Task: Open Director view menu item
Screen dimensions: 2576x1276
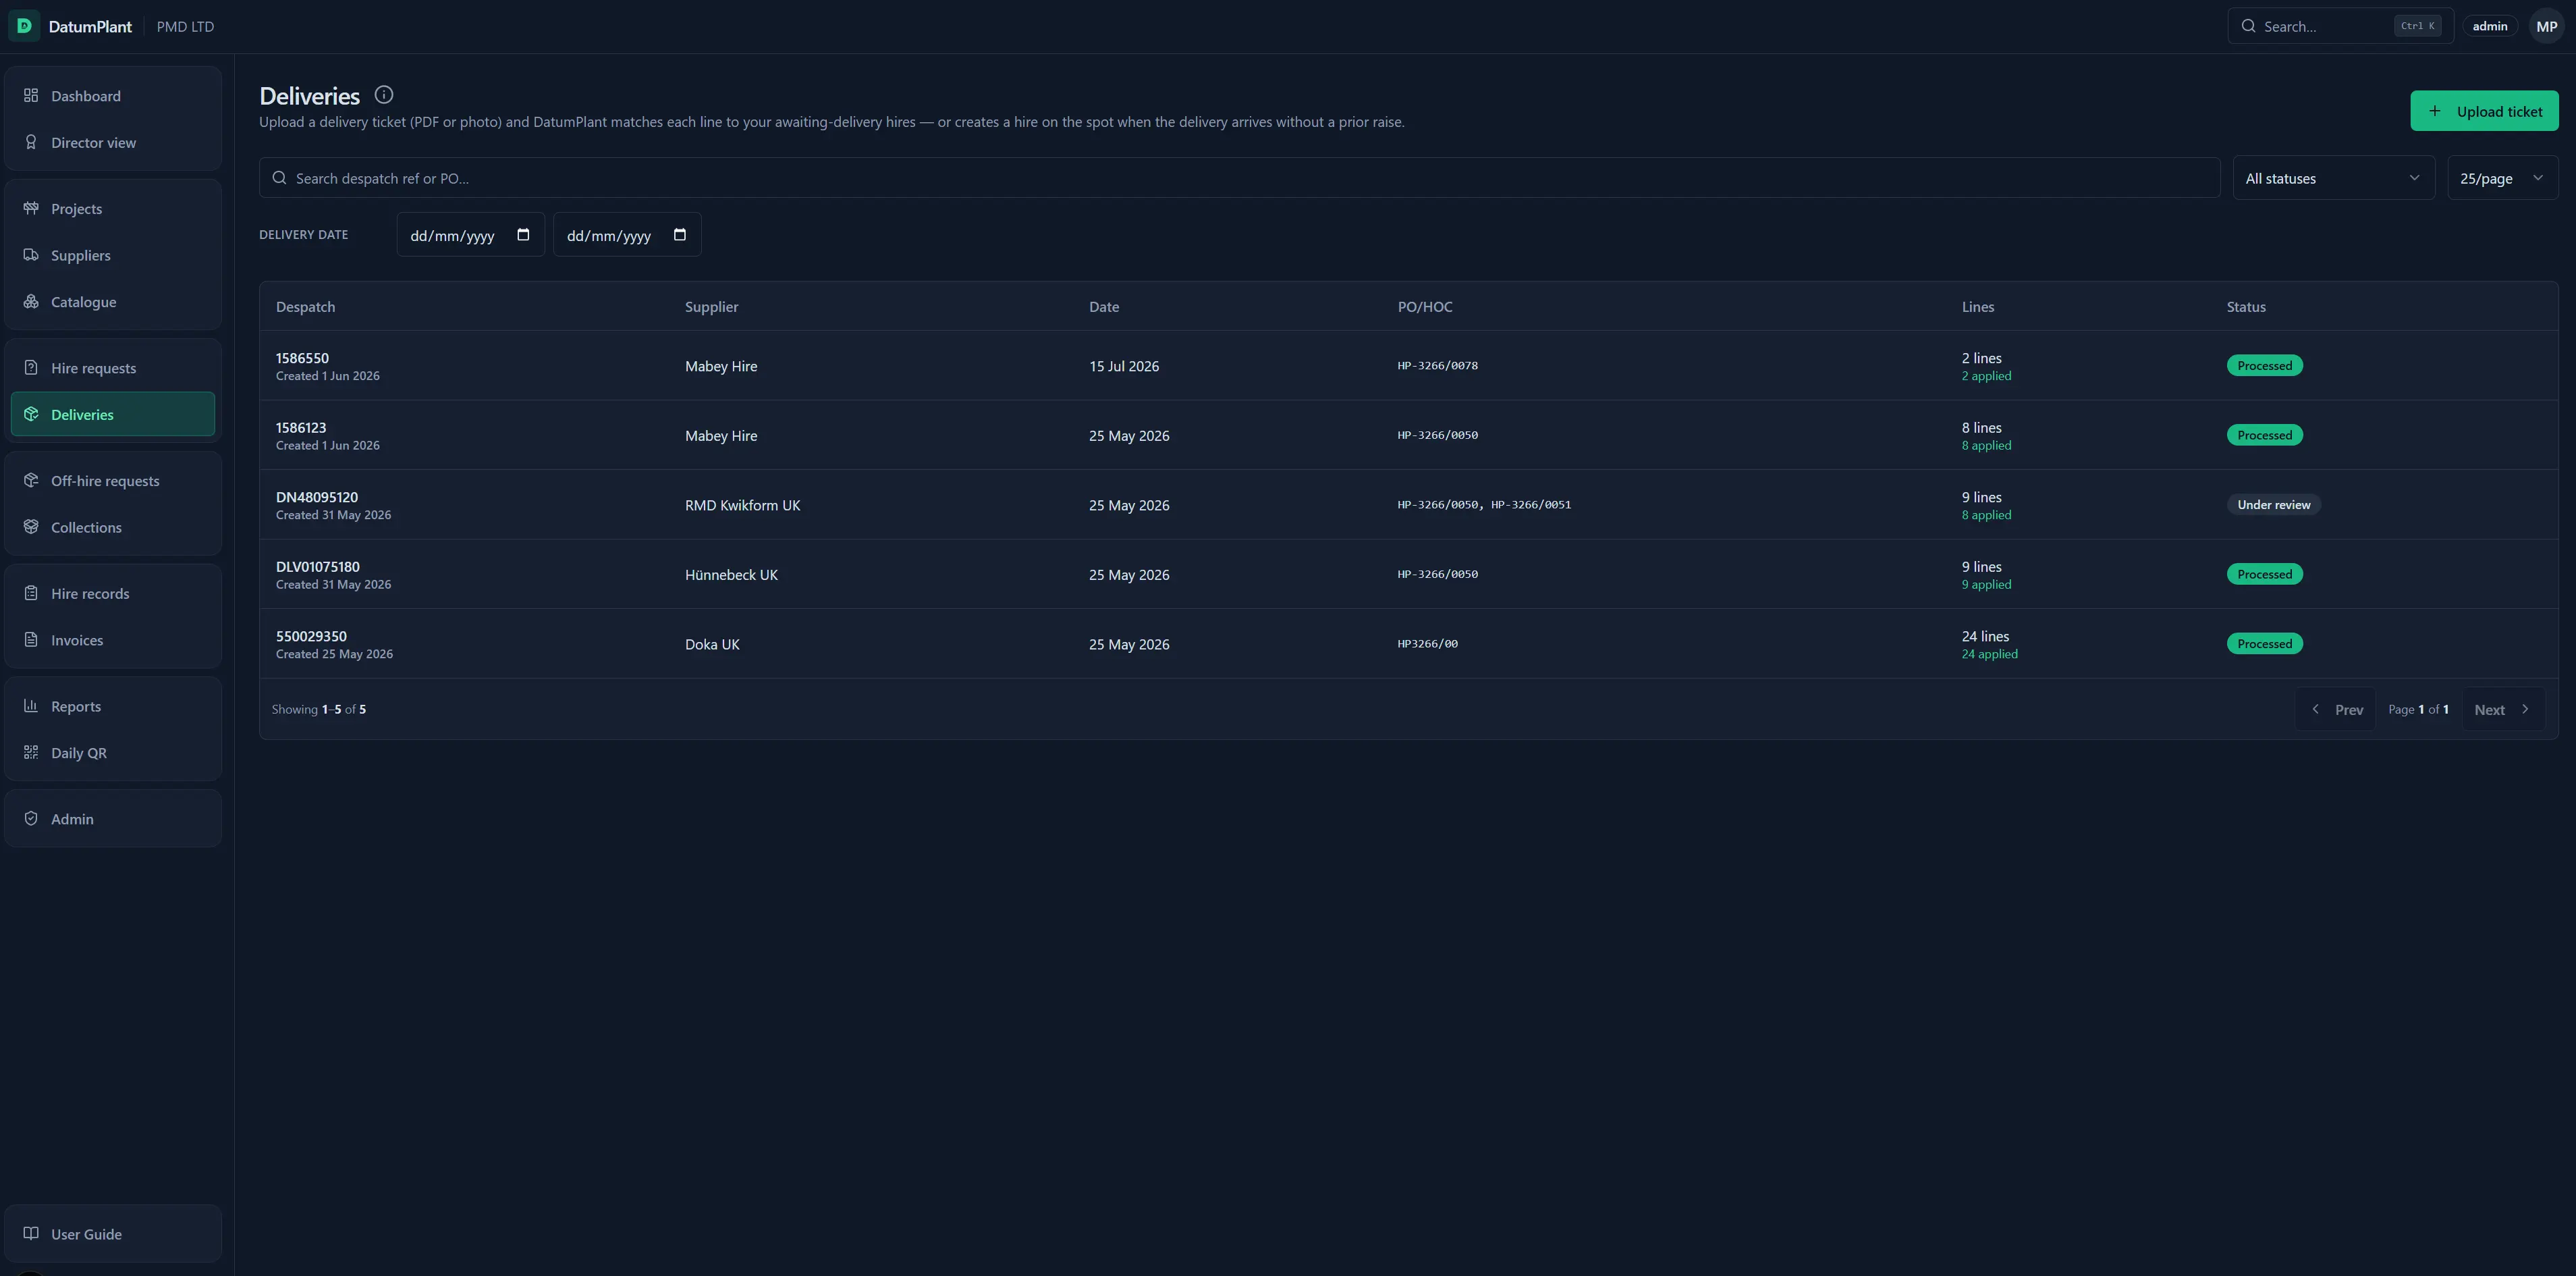Action: pos(113,142)
